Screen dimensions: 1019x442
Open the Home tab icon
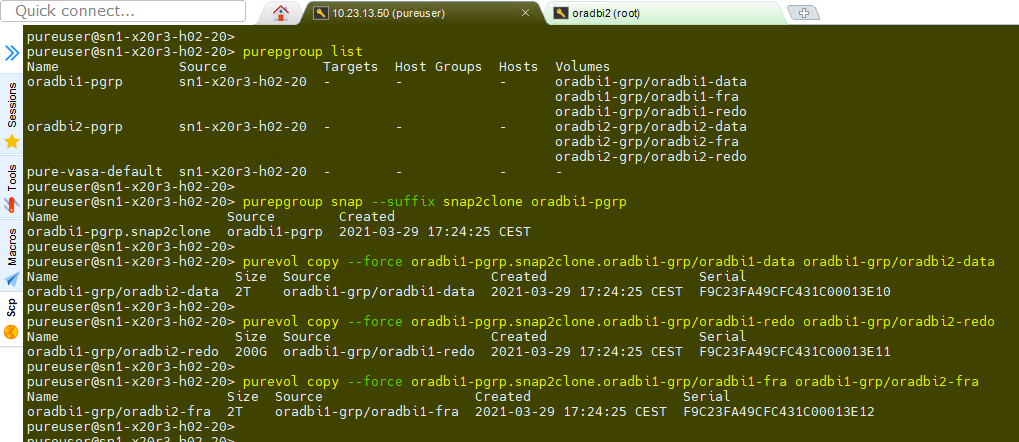(x=281, y=12)
